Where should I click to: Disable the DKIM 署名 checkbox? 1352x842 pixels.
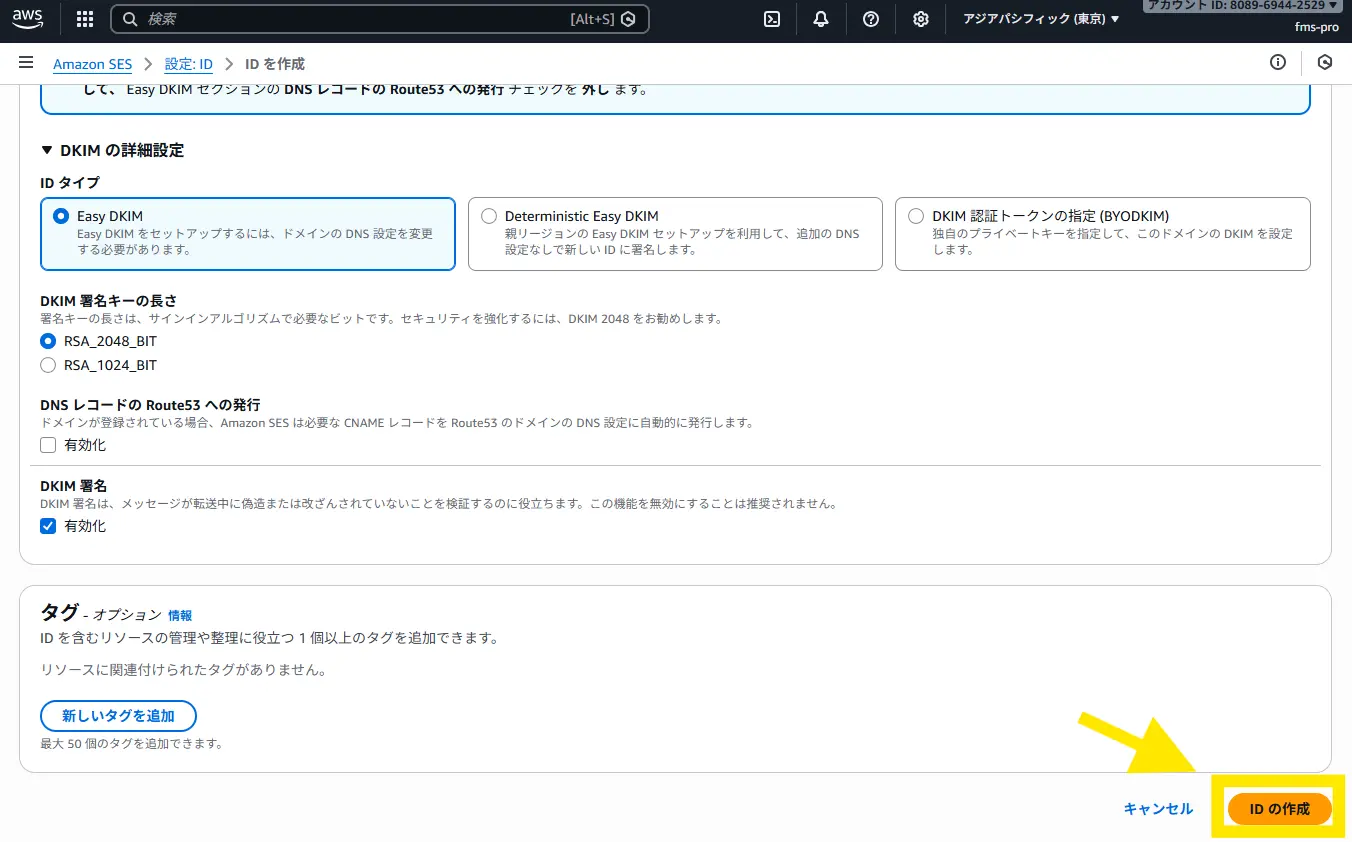tap(48, 526)
